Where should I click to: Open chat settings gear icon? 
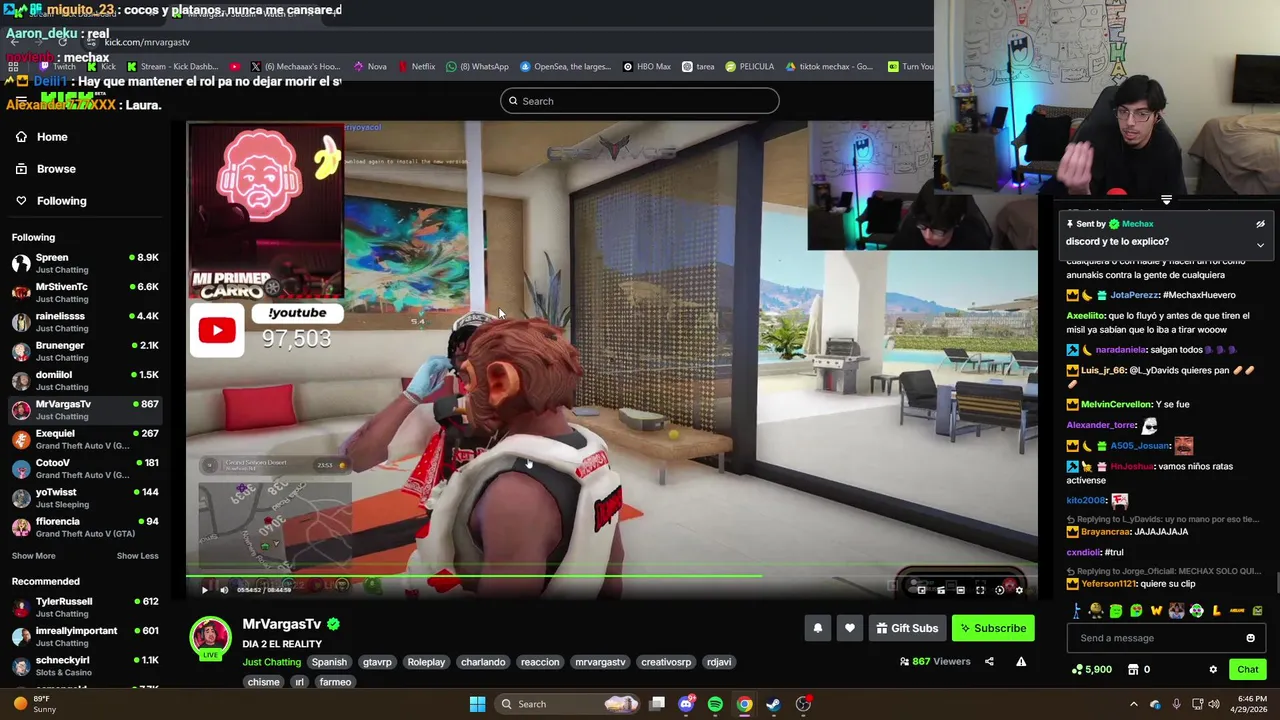1213,670
